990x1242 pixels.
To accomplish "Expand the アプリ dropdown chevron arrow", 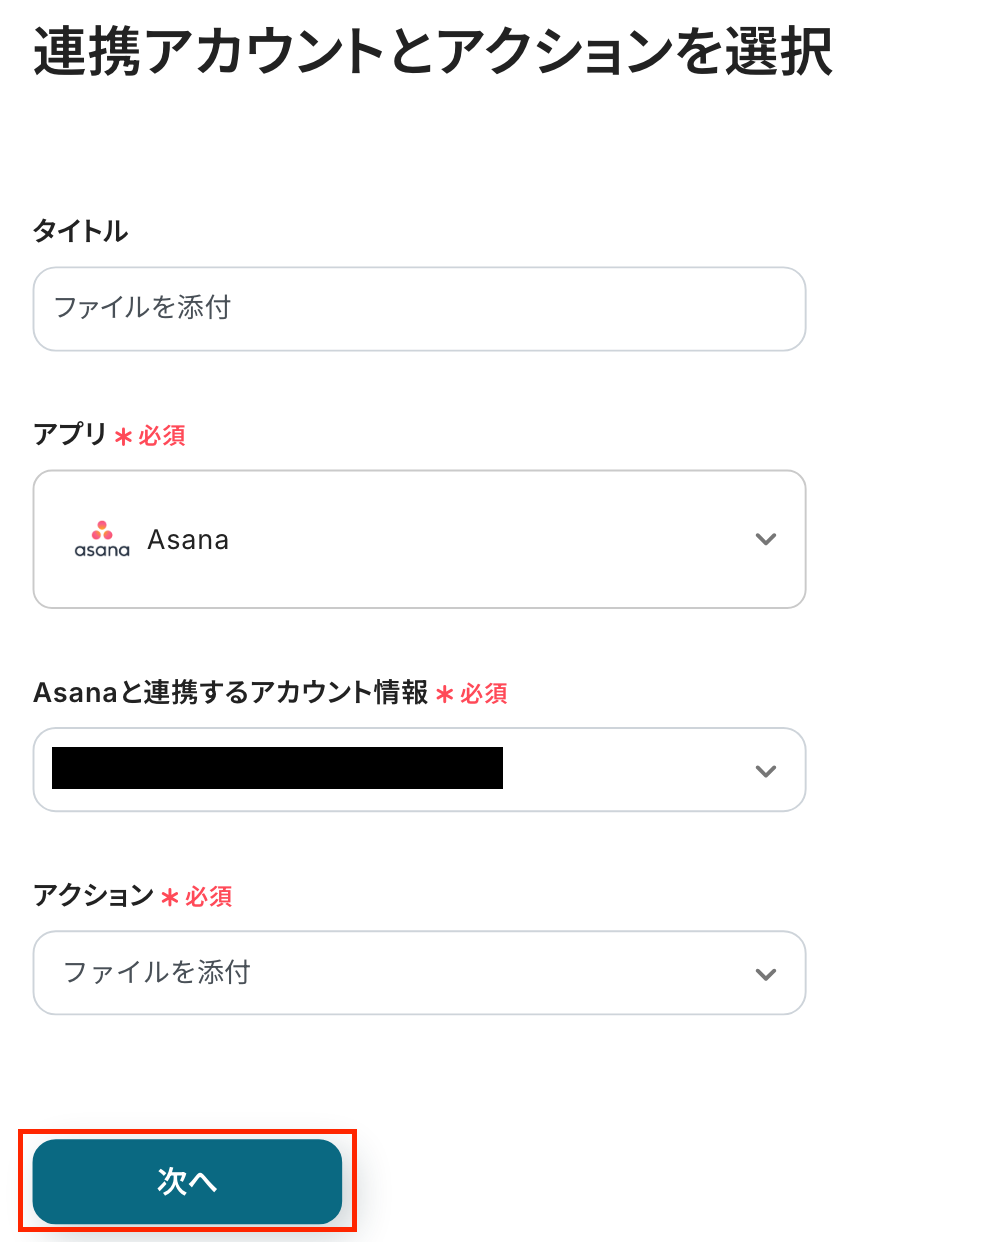I will click(766, 539).
